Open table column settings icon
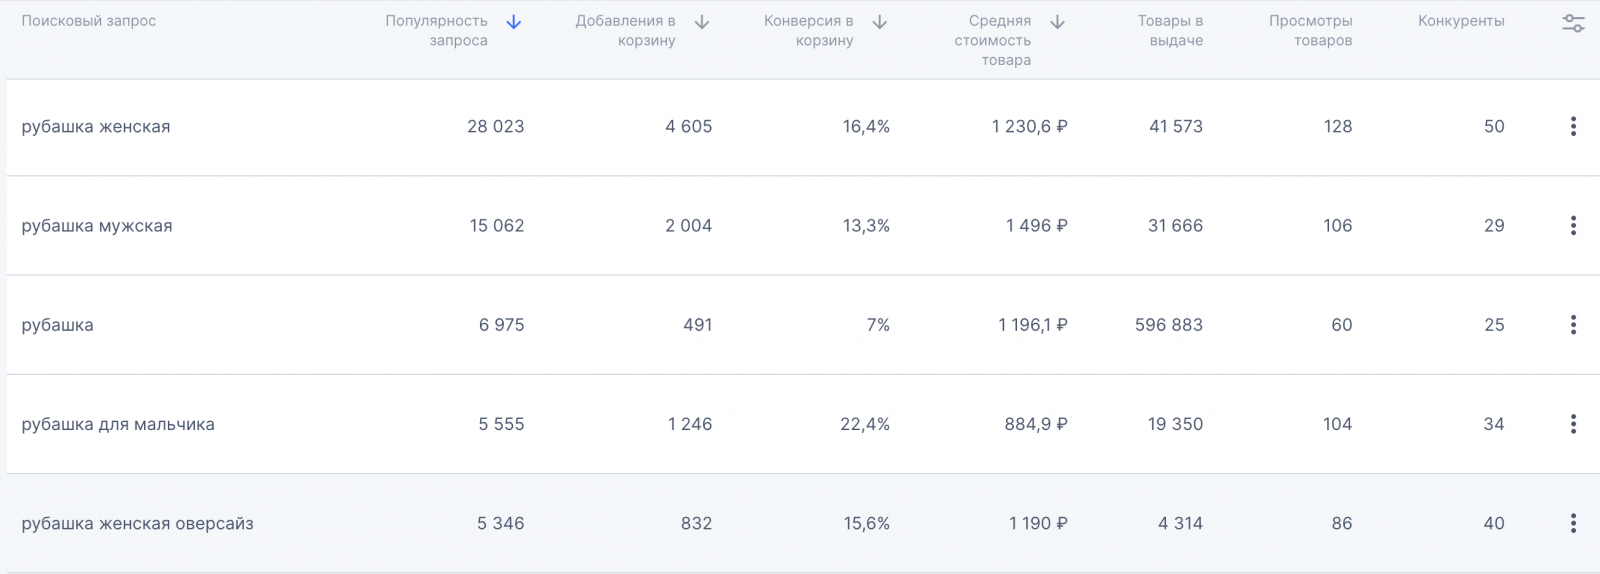This screenshot has height=574, width=1600. [x=1573, y=23]
